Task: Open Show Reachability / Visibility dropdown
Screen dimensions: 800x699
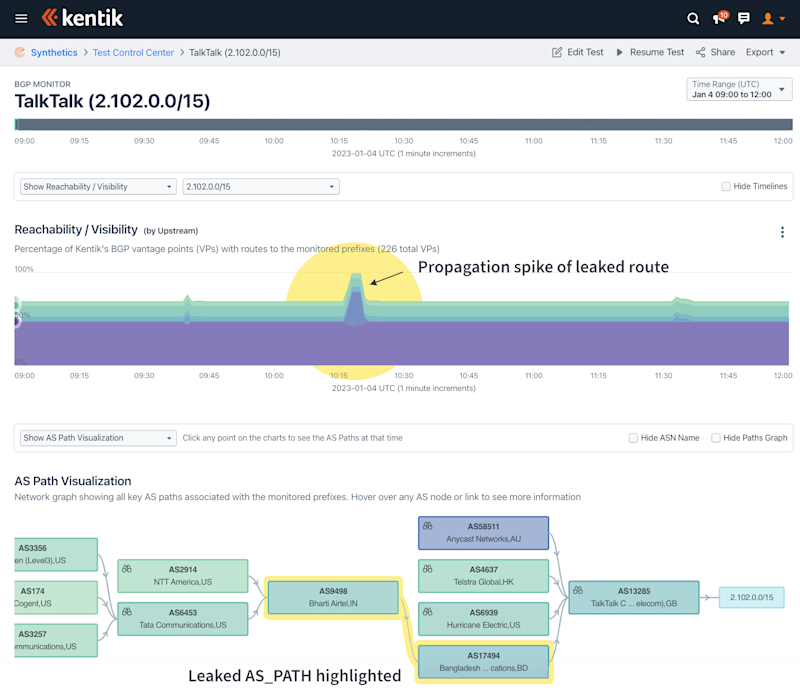Action: 98,187
